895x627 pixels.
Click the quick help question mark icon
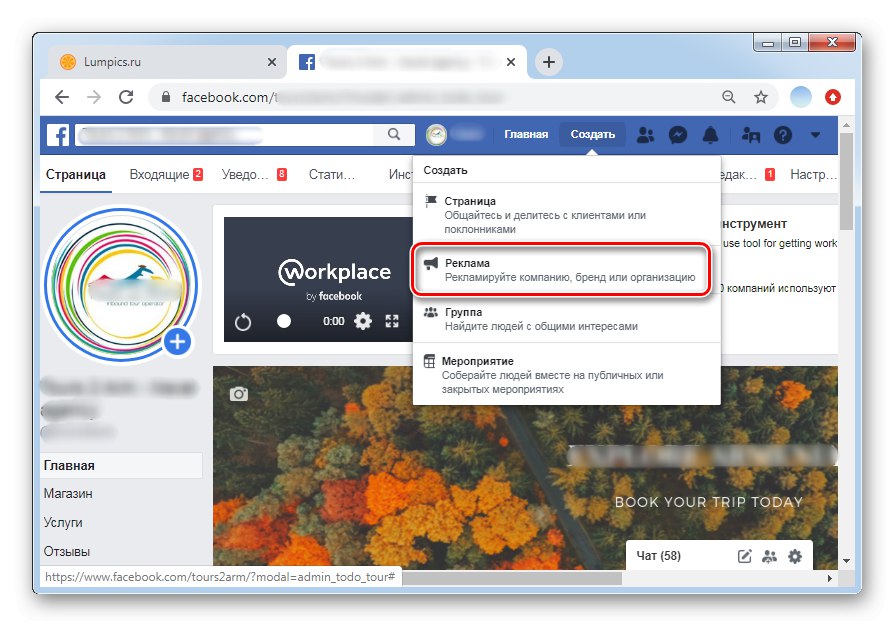tap(783, 135)
